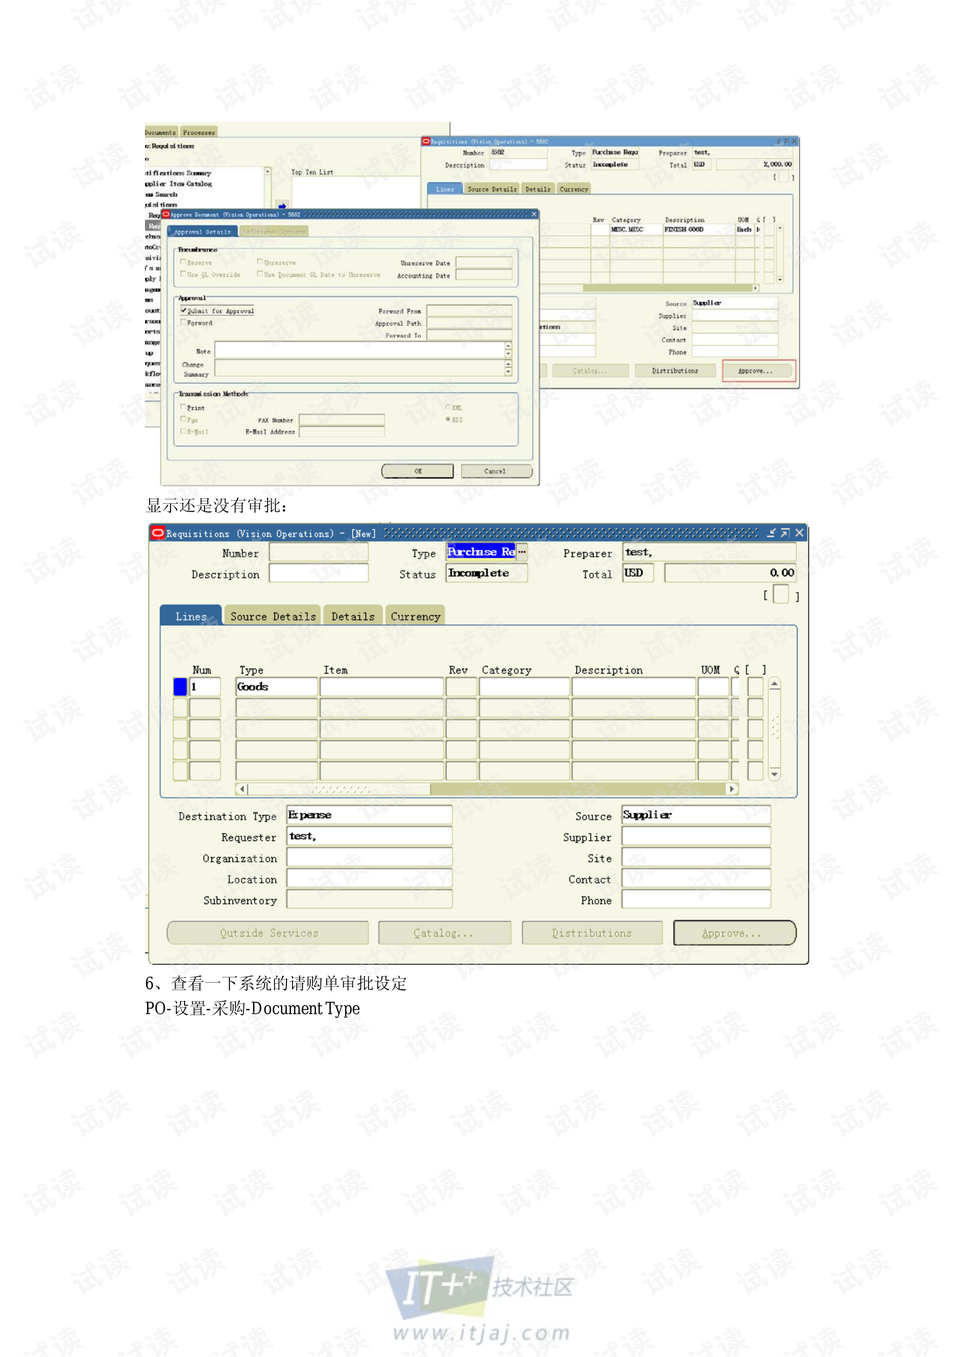Enable the Forward checkbox
The width and height of the screenshot is (960, 1357).
[182, 323]
